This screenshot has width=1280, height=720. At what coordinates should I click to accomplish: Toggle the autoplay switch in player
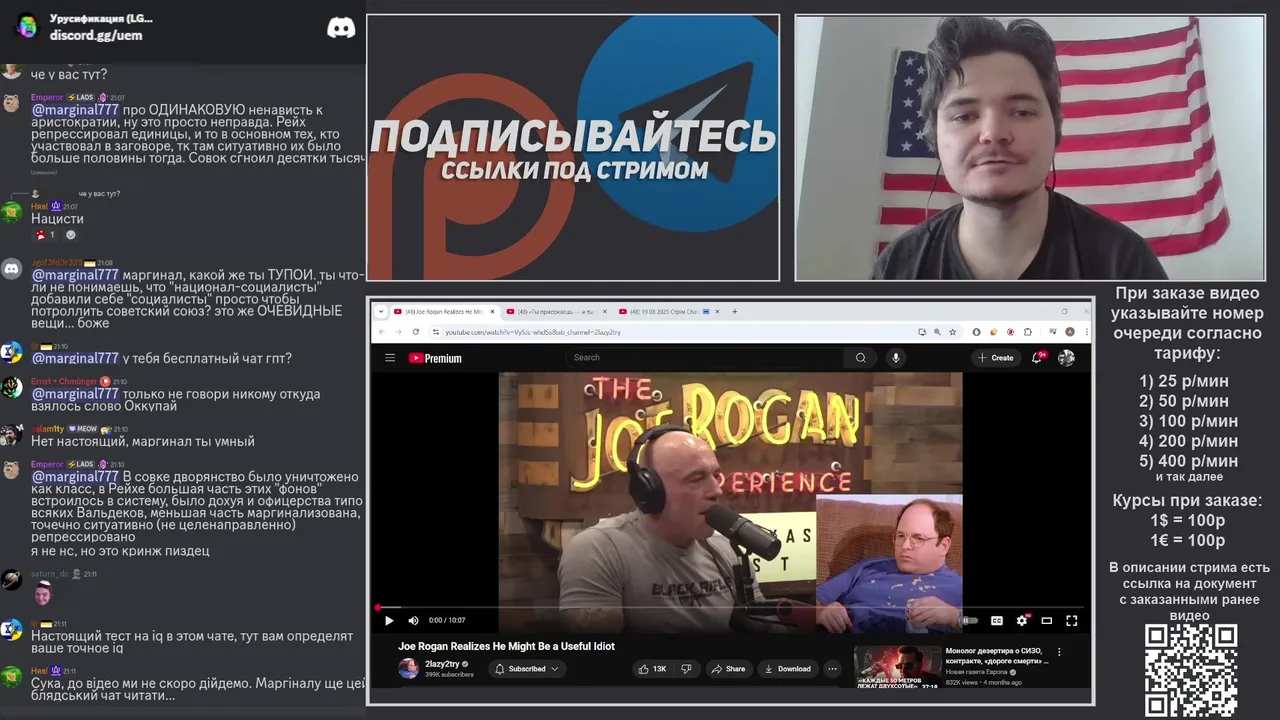point(970,620)
